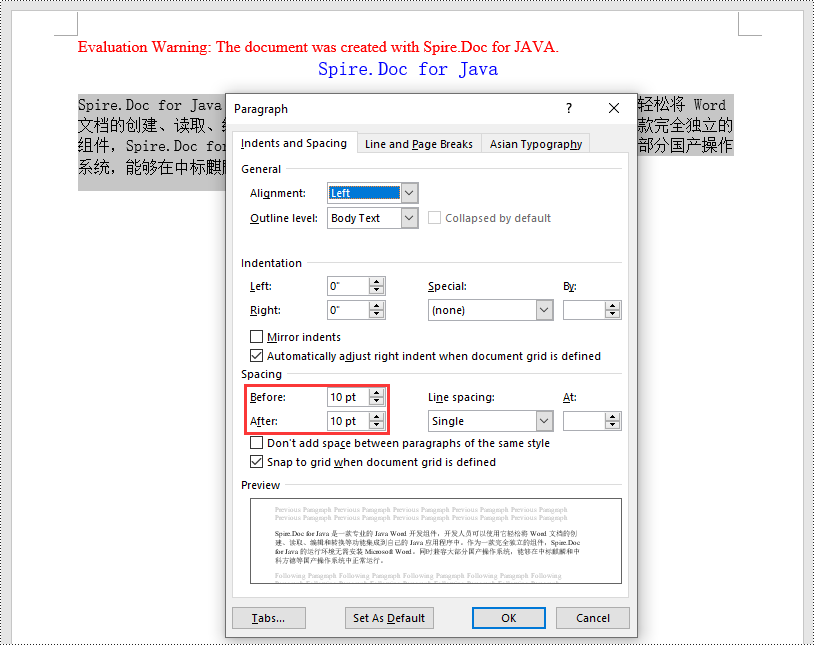Enable Don't add space between paragraphs checkbox

pos(256,443)
